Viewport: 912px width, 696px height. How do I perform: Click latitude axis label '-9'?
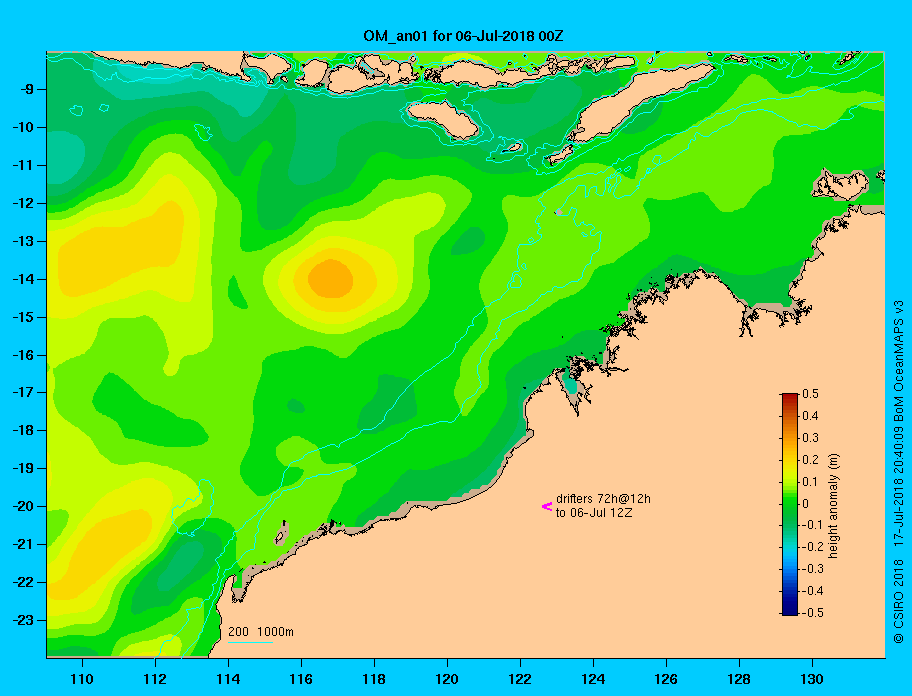click(27, 90)
